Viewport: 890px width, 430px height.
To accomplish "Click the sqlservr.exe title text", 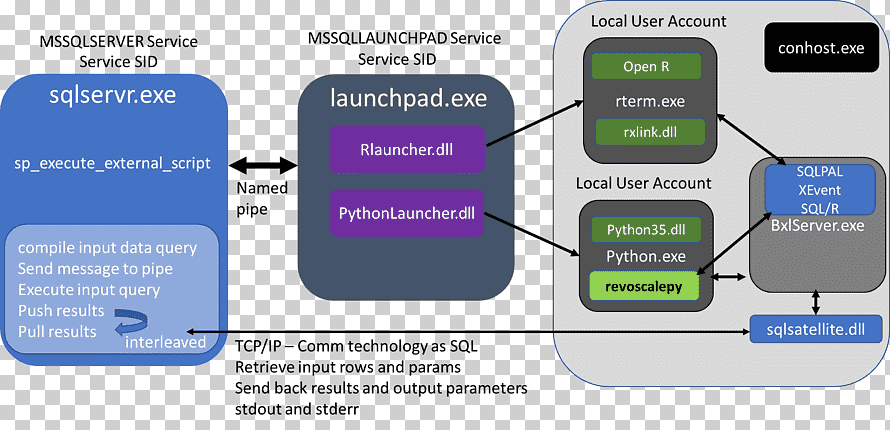I will [x=113, y=96].
